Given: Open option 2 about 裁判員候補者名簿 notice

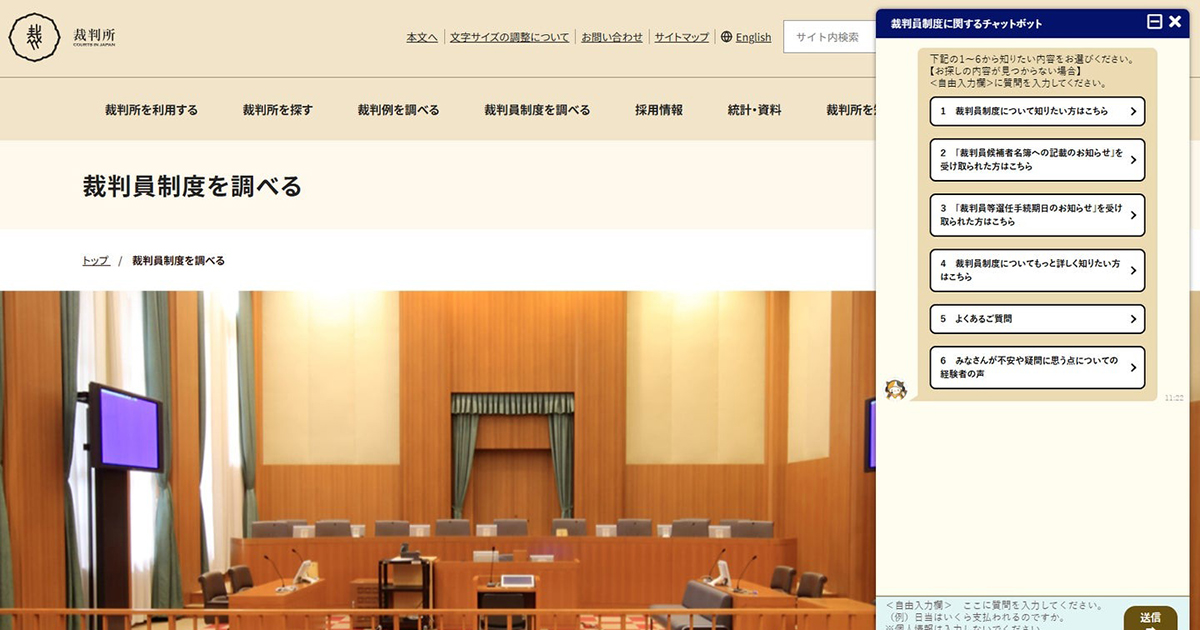Looking at the screenshot, I should tap(1036, 160).
